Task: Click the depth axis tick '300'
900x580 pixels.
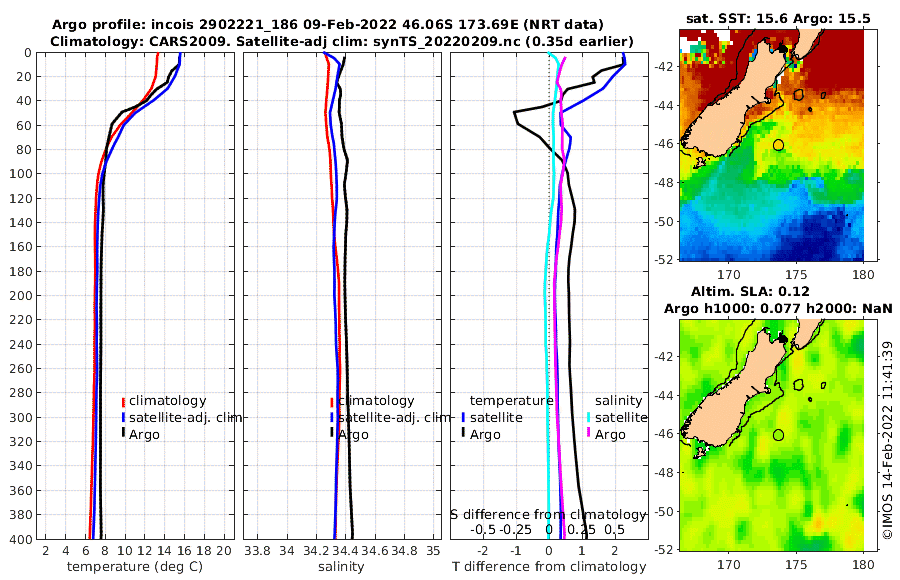Action: [x=21, y=417]
